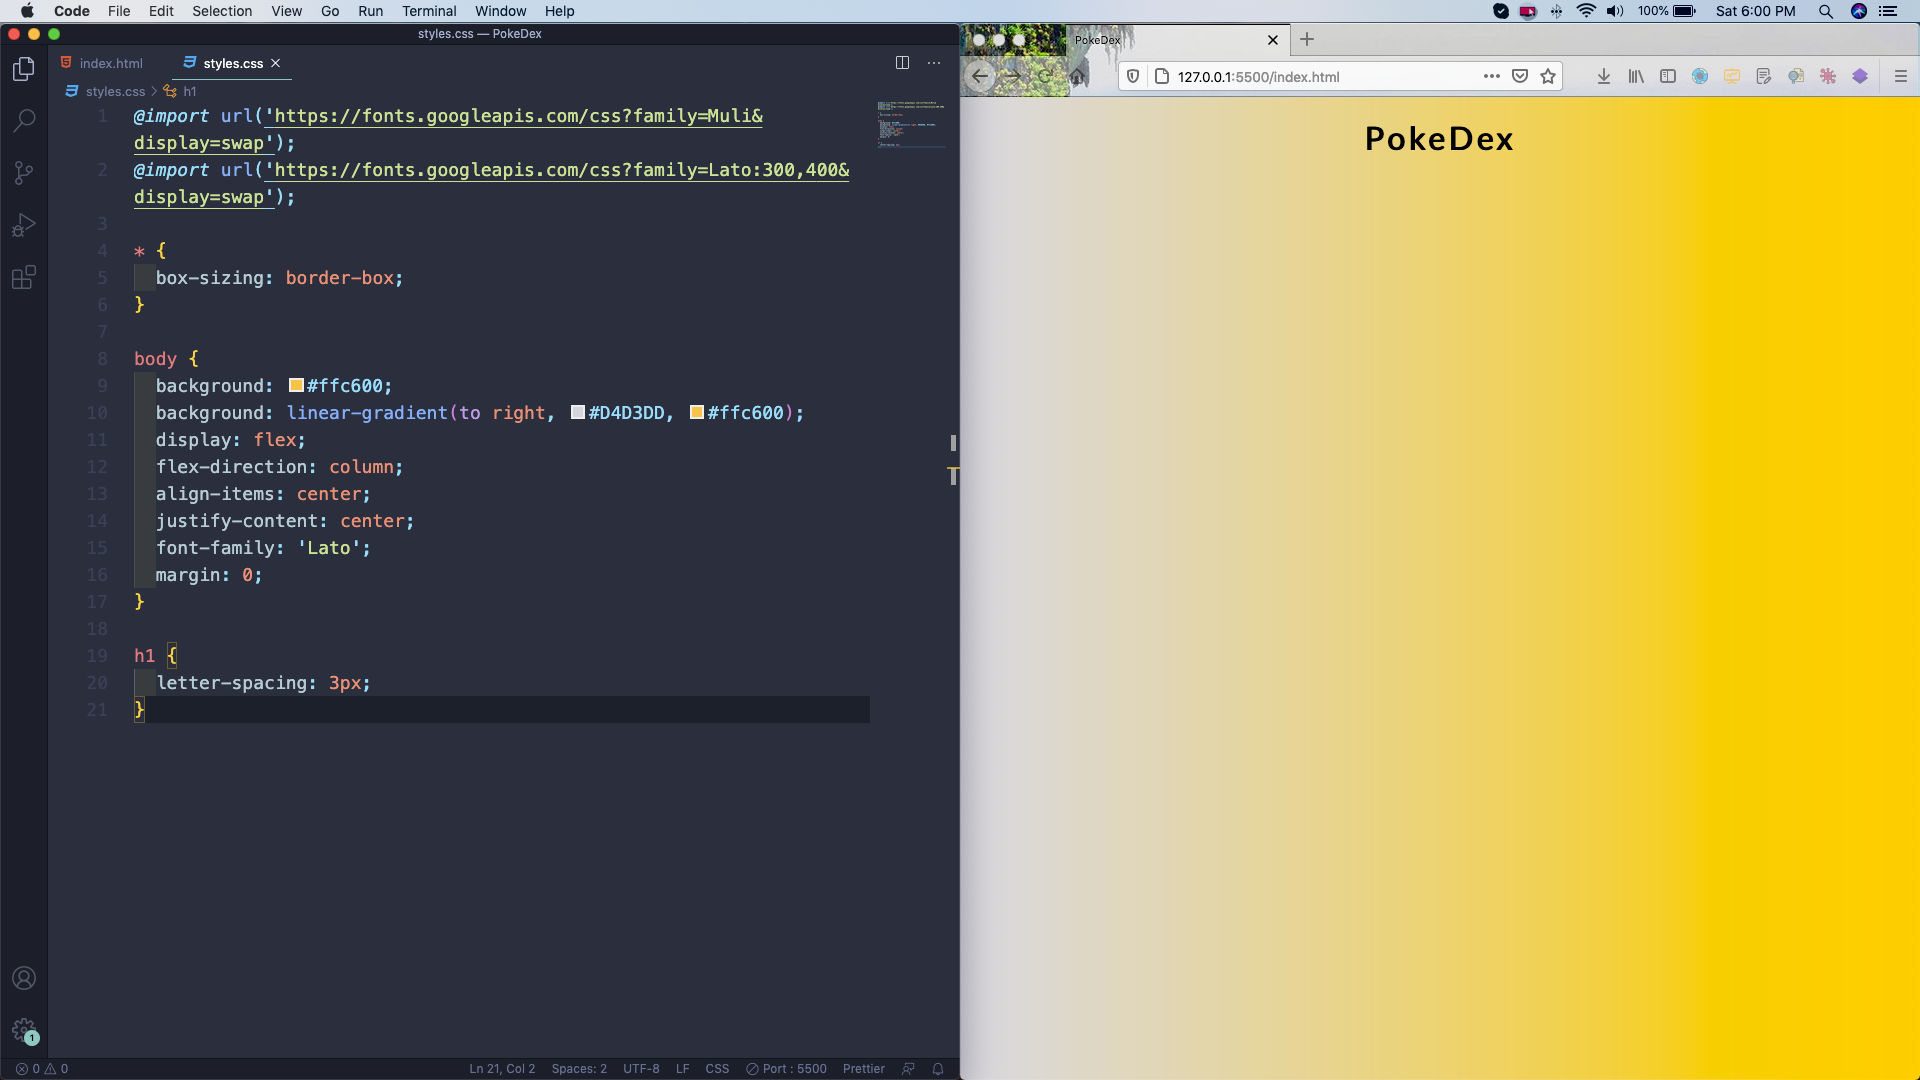The image size is (1920, 1080).
Task: Close the styles.css editor tab
Action: (x=275, y=63)
